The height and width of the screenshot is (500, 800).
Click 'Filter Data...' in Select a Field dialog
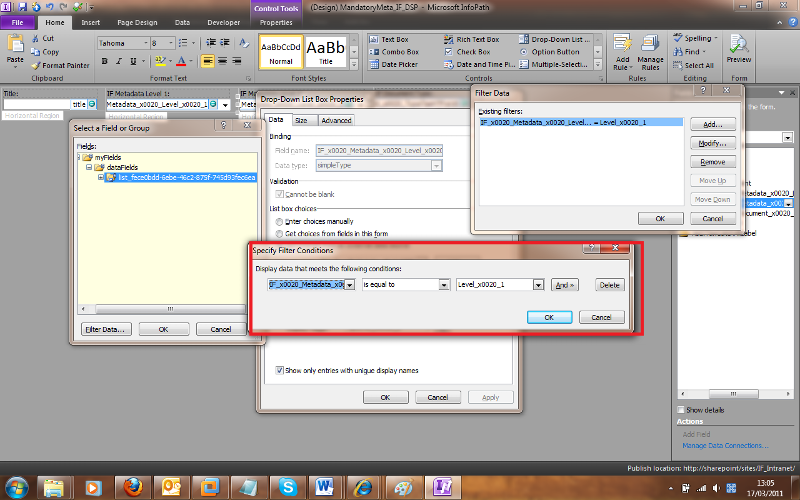click(106, 330)
